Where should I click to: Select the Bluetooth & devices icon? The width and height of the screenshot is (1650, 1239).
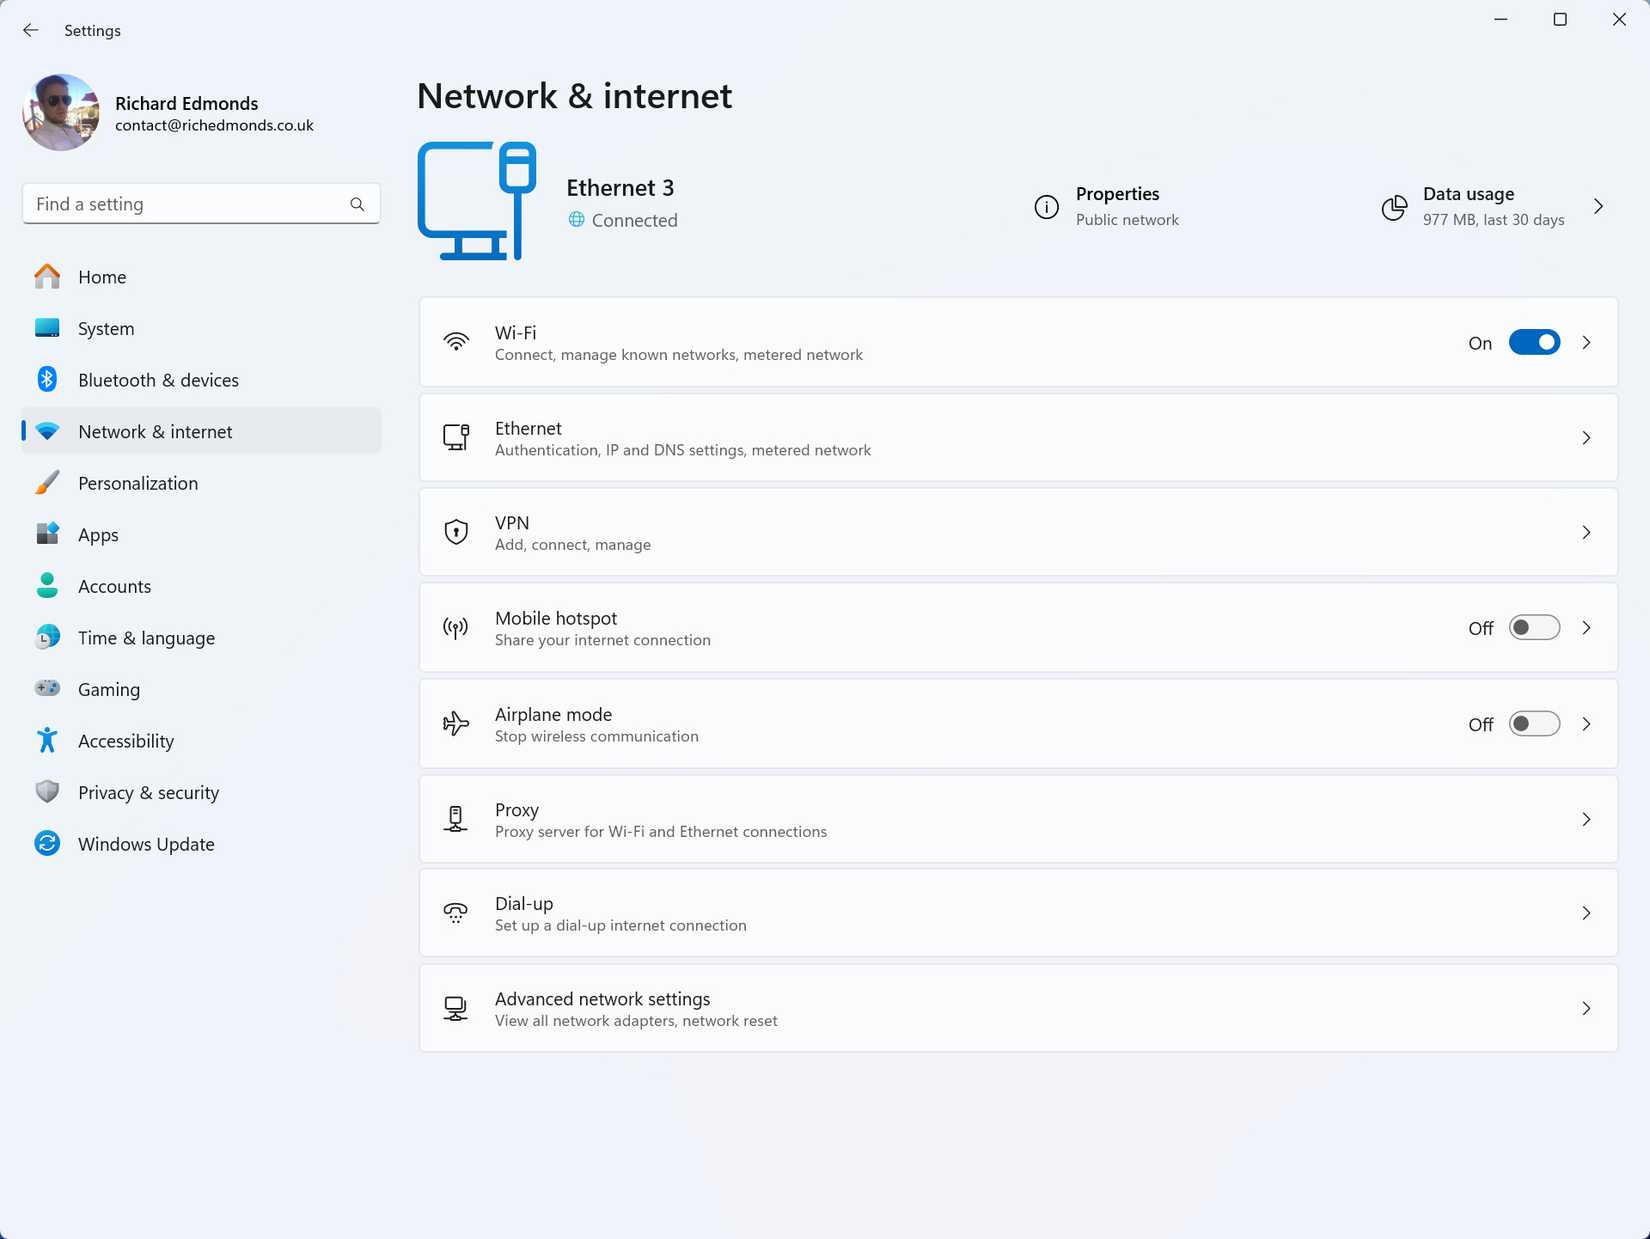click(47, 380)
